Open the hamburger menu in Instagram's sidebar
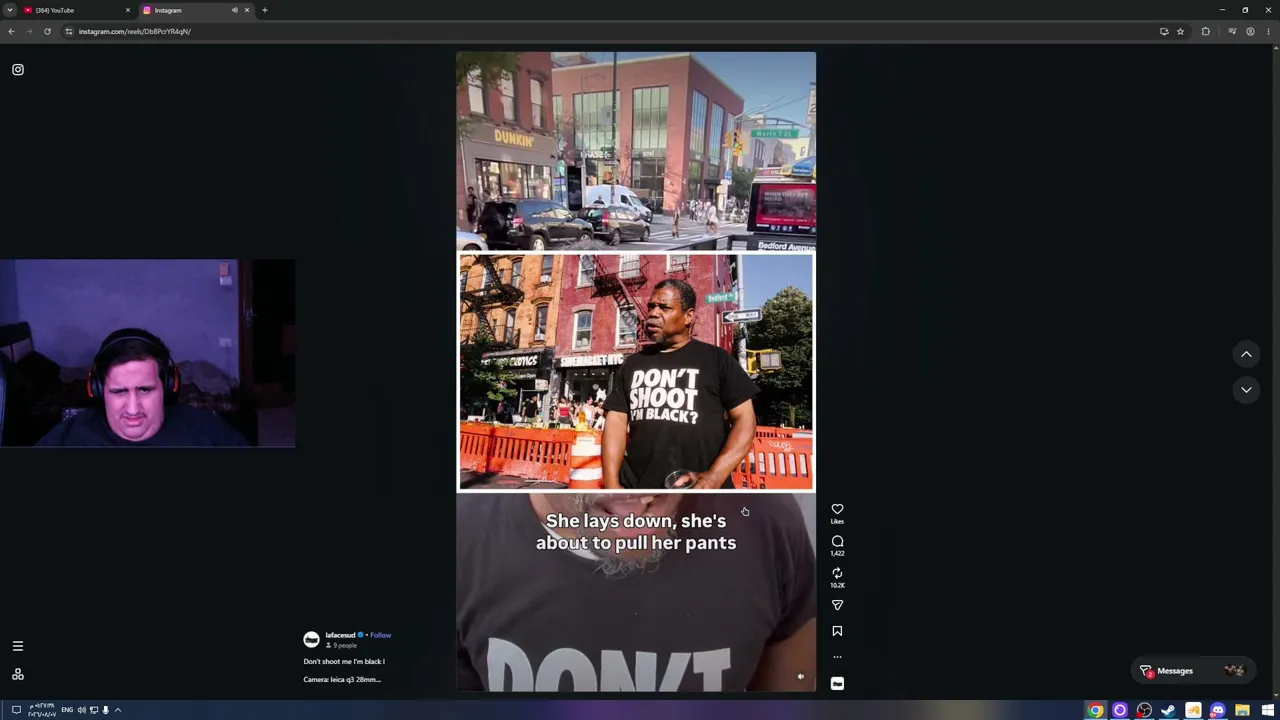 click(x=18, y=646)
